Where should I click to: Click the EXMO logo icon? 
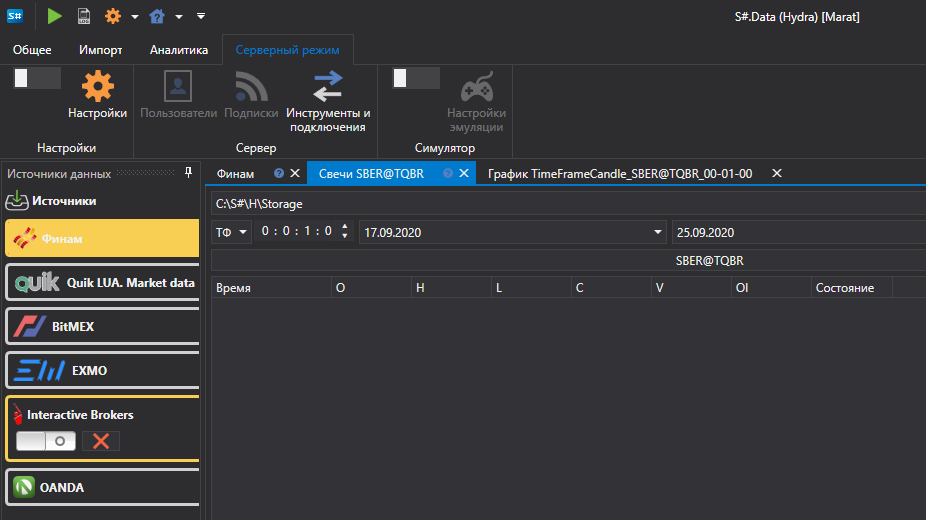pos(39,371)
